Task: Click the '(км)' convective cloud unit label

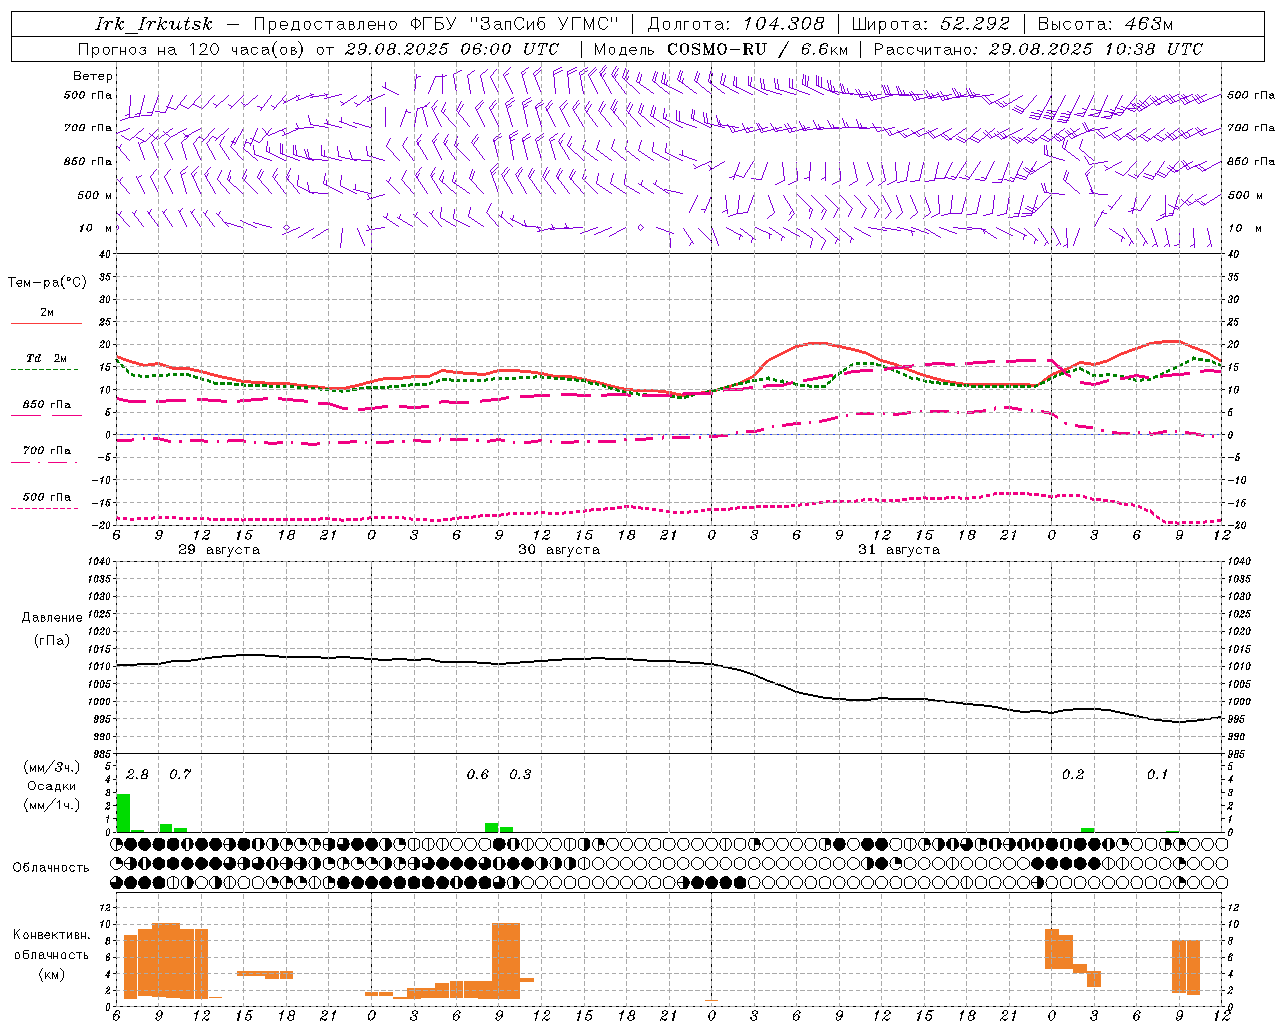Action: pos(52,974)
